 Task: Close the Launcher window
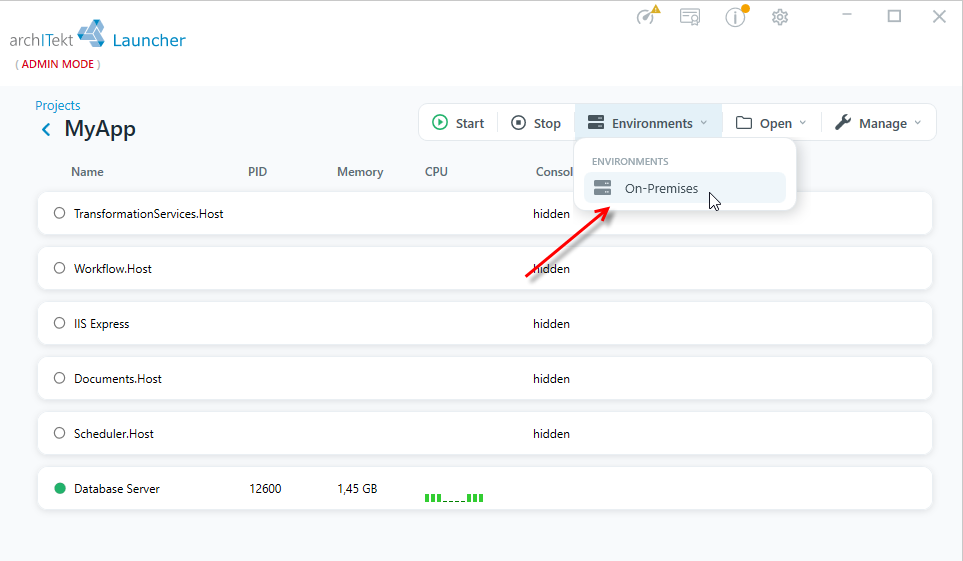pos(939,17)
